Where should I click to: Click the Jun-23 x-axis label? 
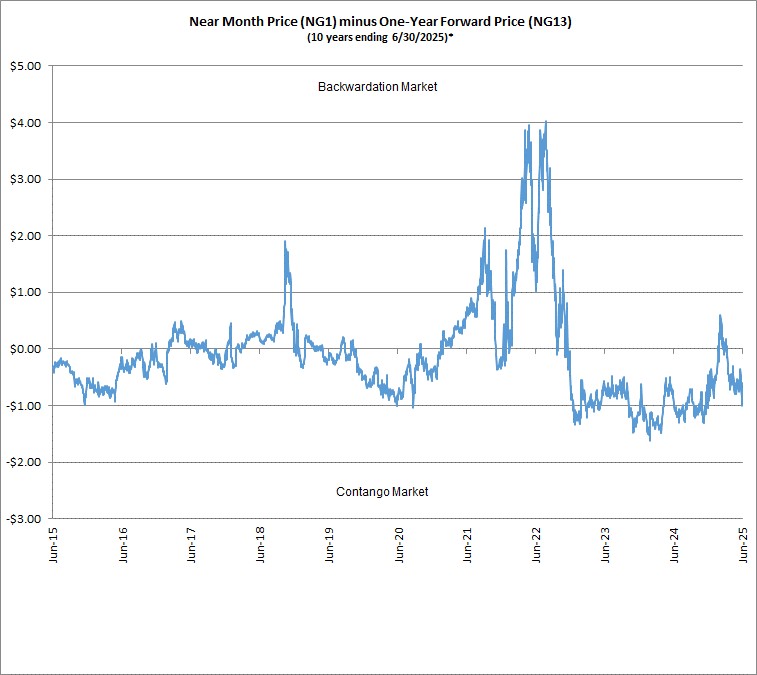pyautogui.click(x=605, y=545)
